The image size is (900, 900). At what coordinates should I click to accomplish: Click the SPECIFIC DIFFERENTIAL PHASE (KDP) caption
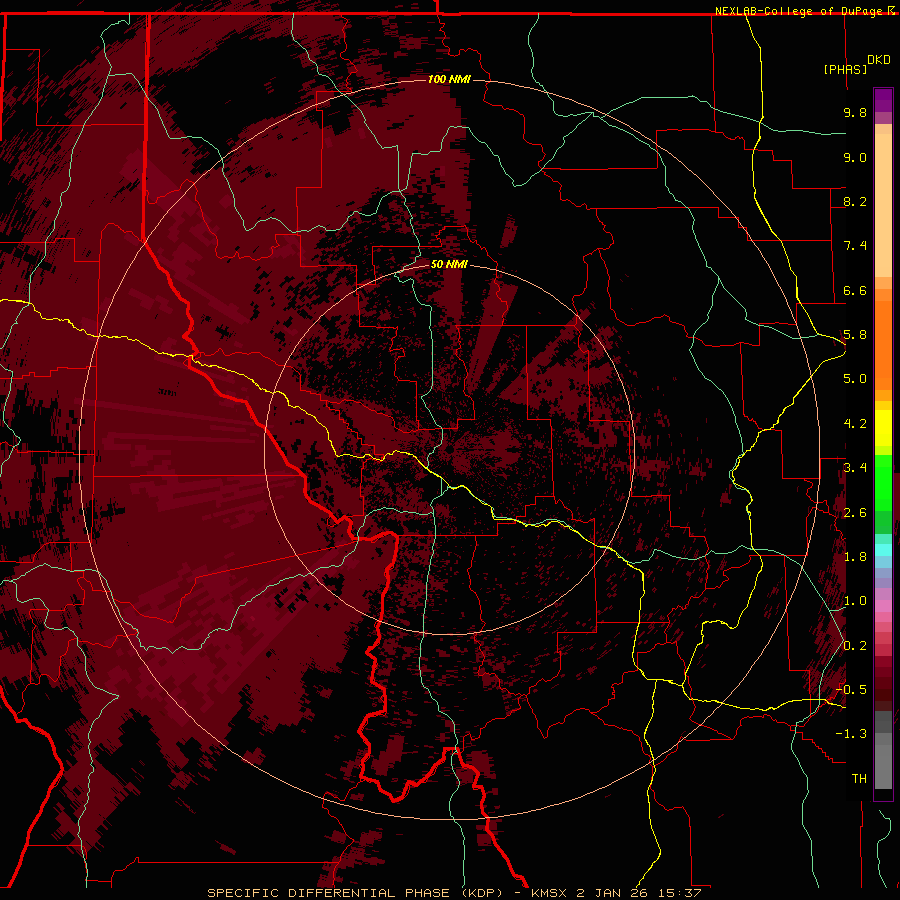tap(354, 893)
